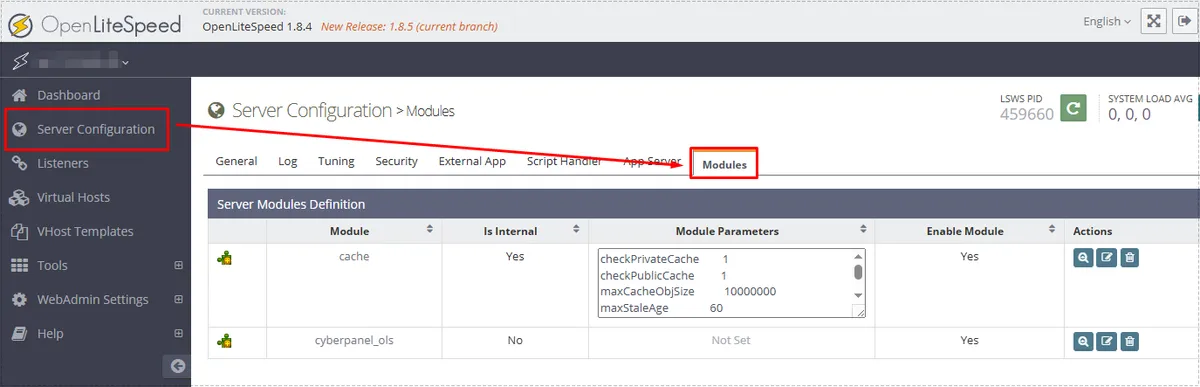Click the cache module name cell
This screenshot has height=387, width=1200.
coord(355,256)
